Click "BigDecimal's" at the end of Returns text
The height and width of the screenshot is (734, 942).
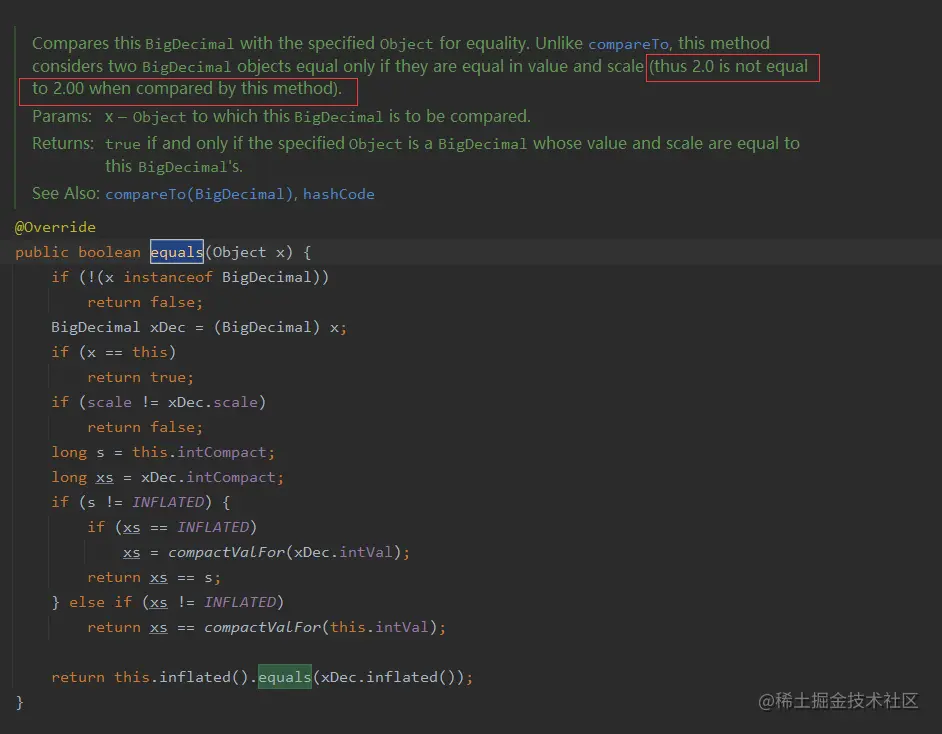coord(189,167)
